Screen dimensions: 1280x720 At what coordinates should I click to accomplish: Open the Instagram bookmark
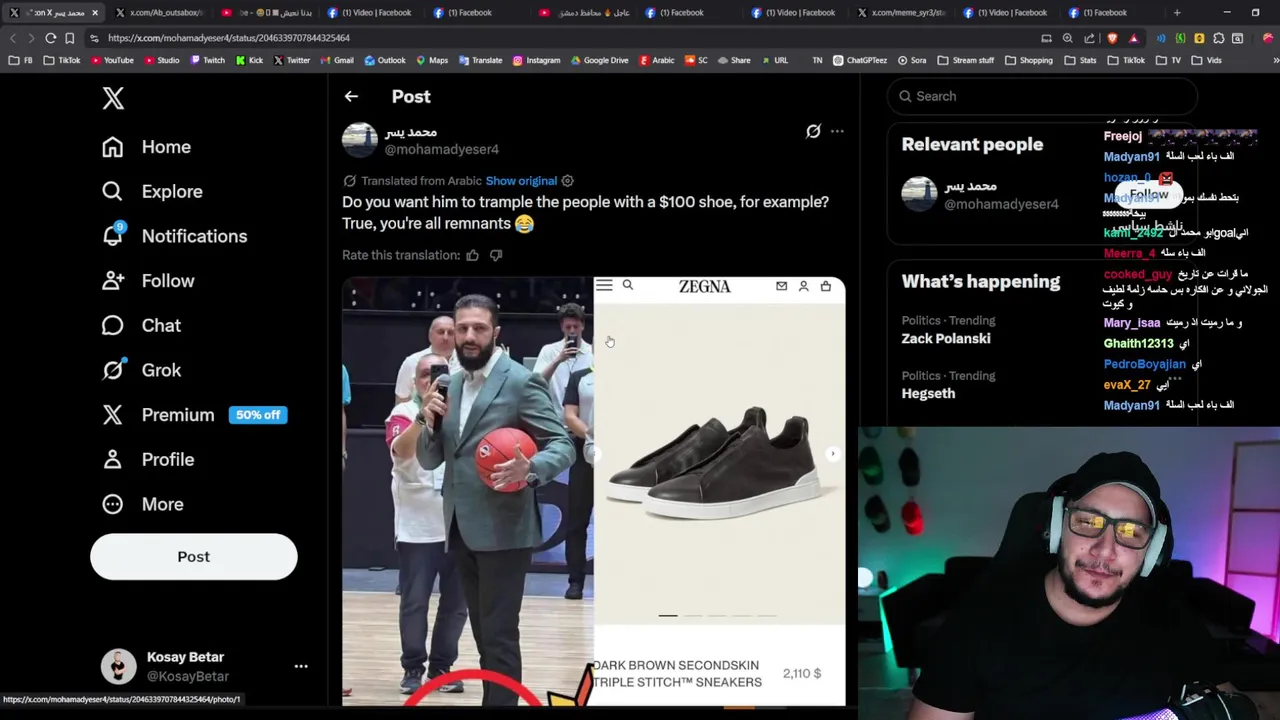pos(536,60)
